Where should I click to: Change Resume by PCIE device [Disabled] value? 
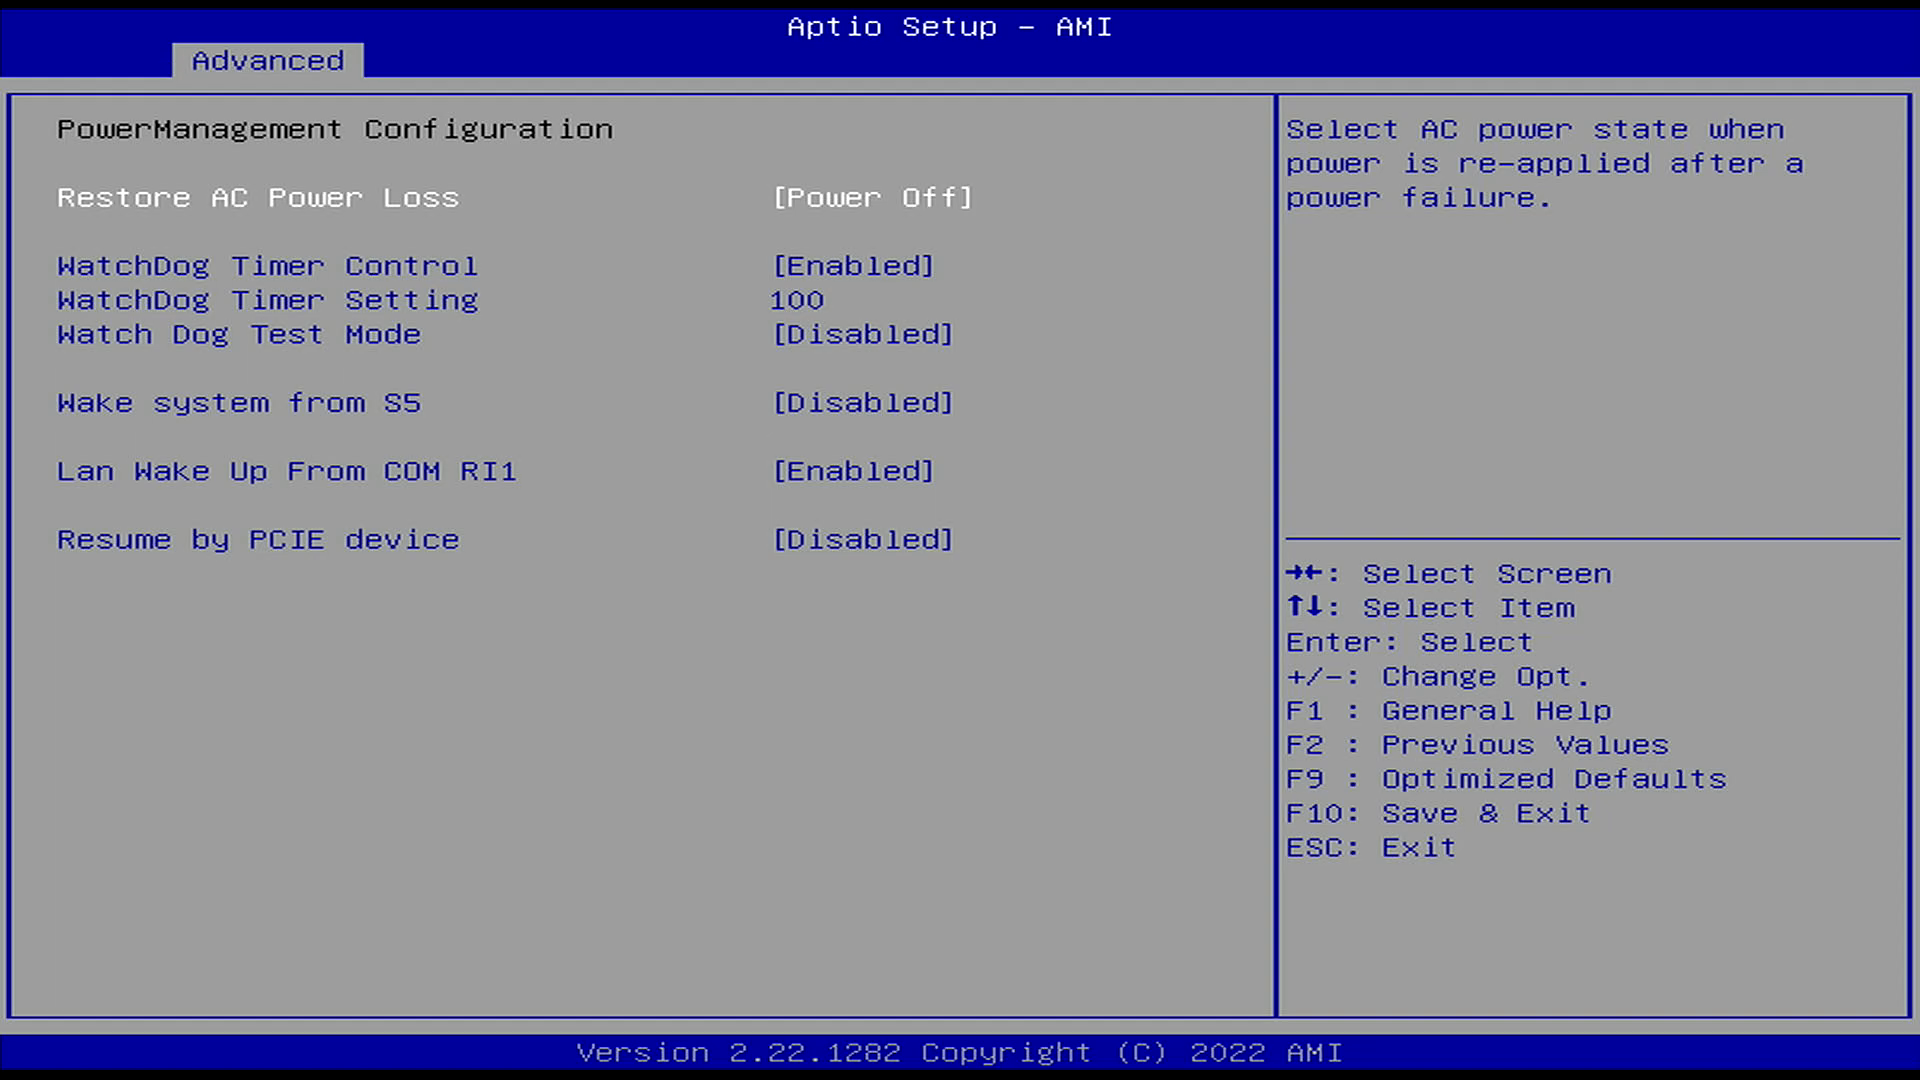click(863, 540)
